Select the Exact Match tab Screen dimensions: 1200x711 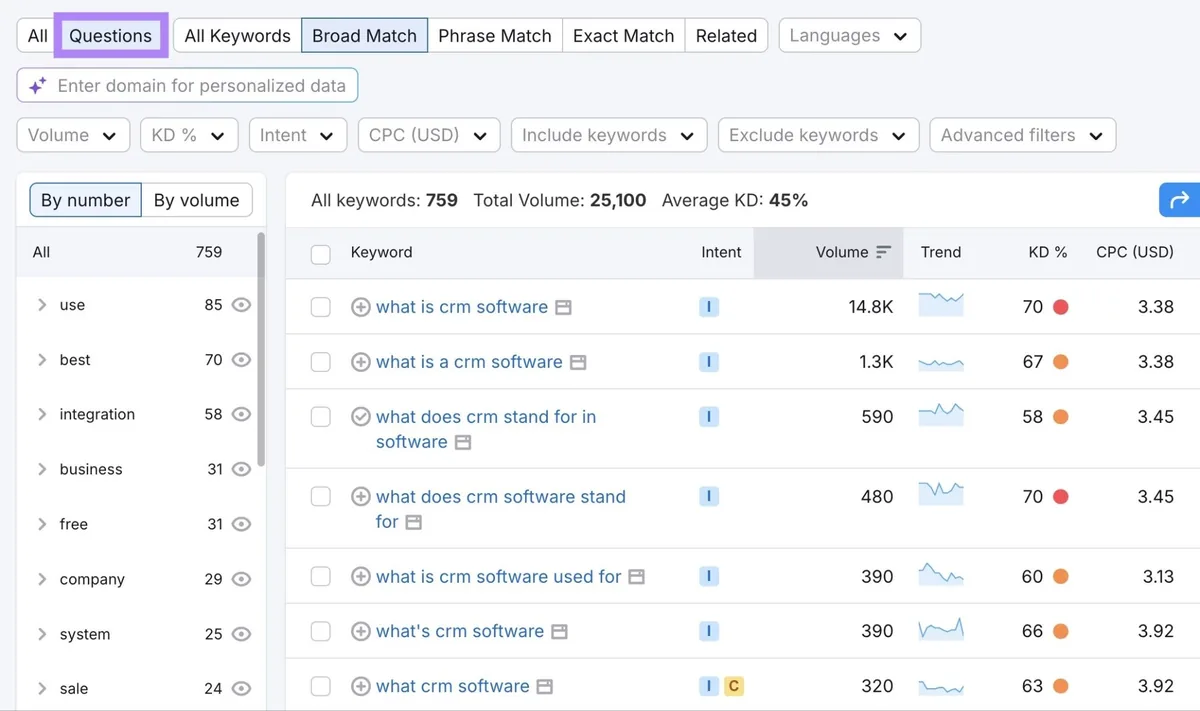pos(624,35)
